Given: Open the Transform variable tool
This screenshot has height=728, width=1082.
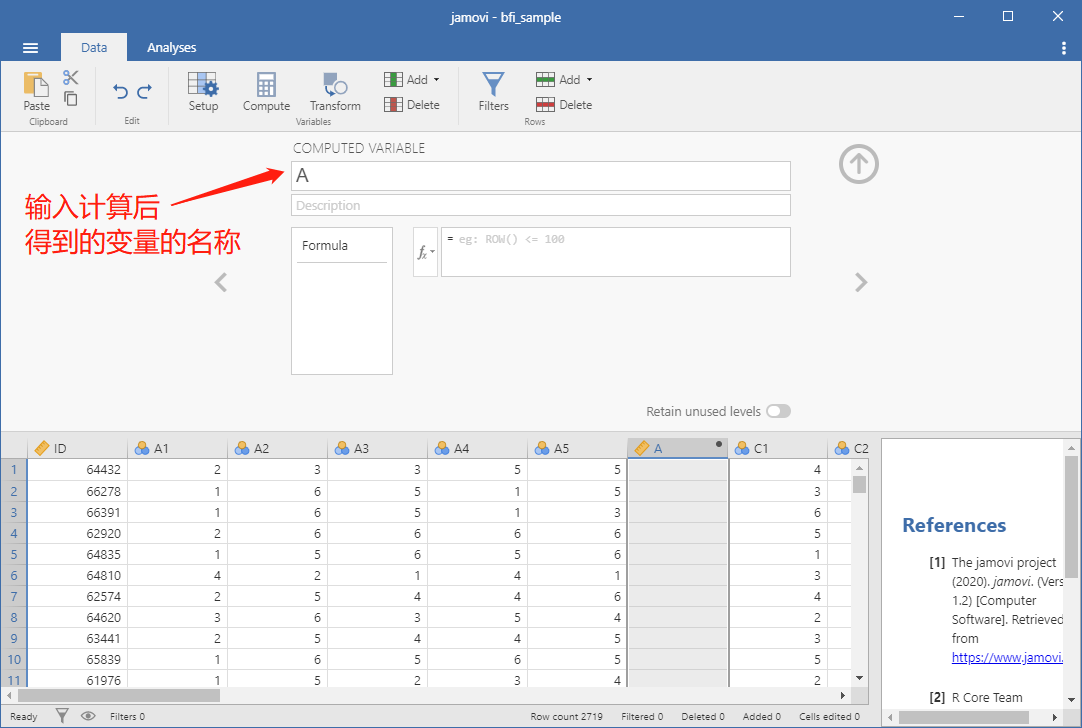Looking at the screenshot, I should [x=335, y=92].
